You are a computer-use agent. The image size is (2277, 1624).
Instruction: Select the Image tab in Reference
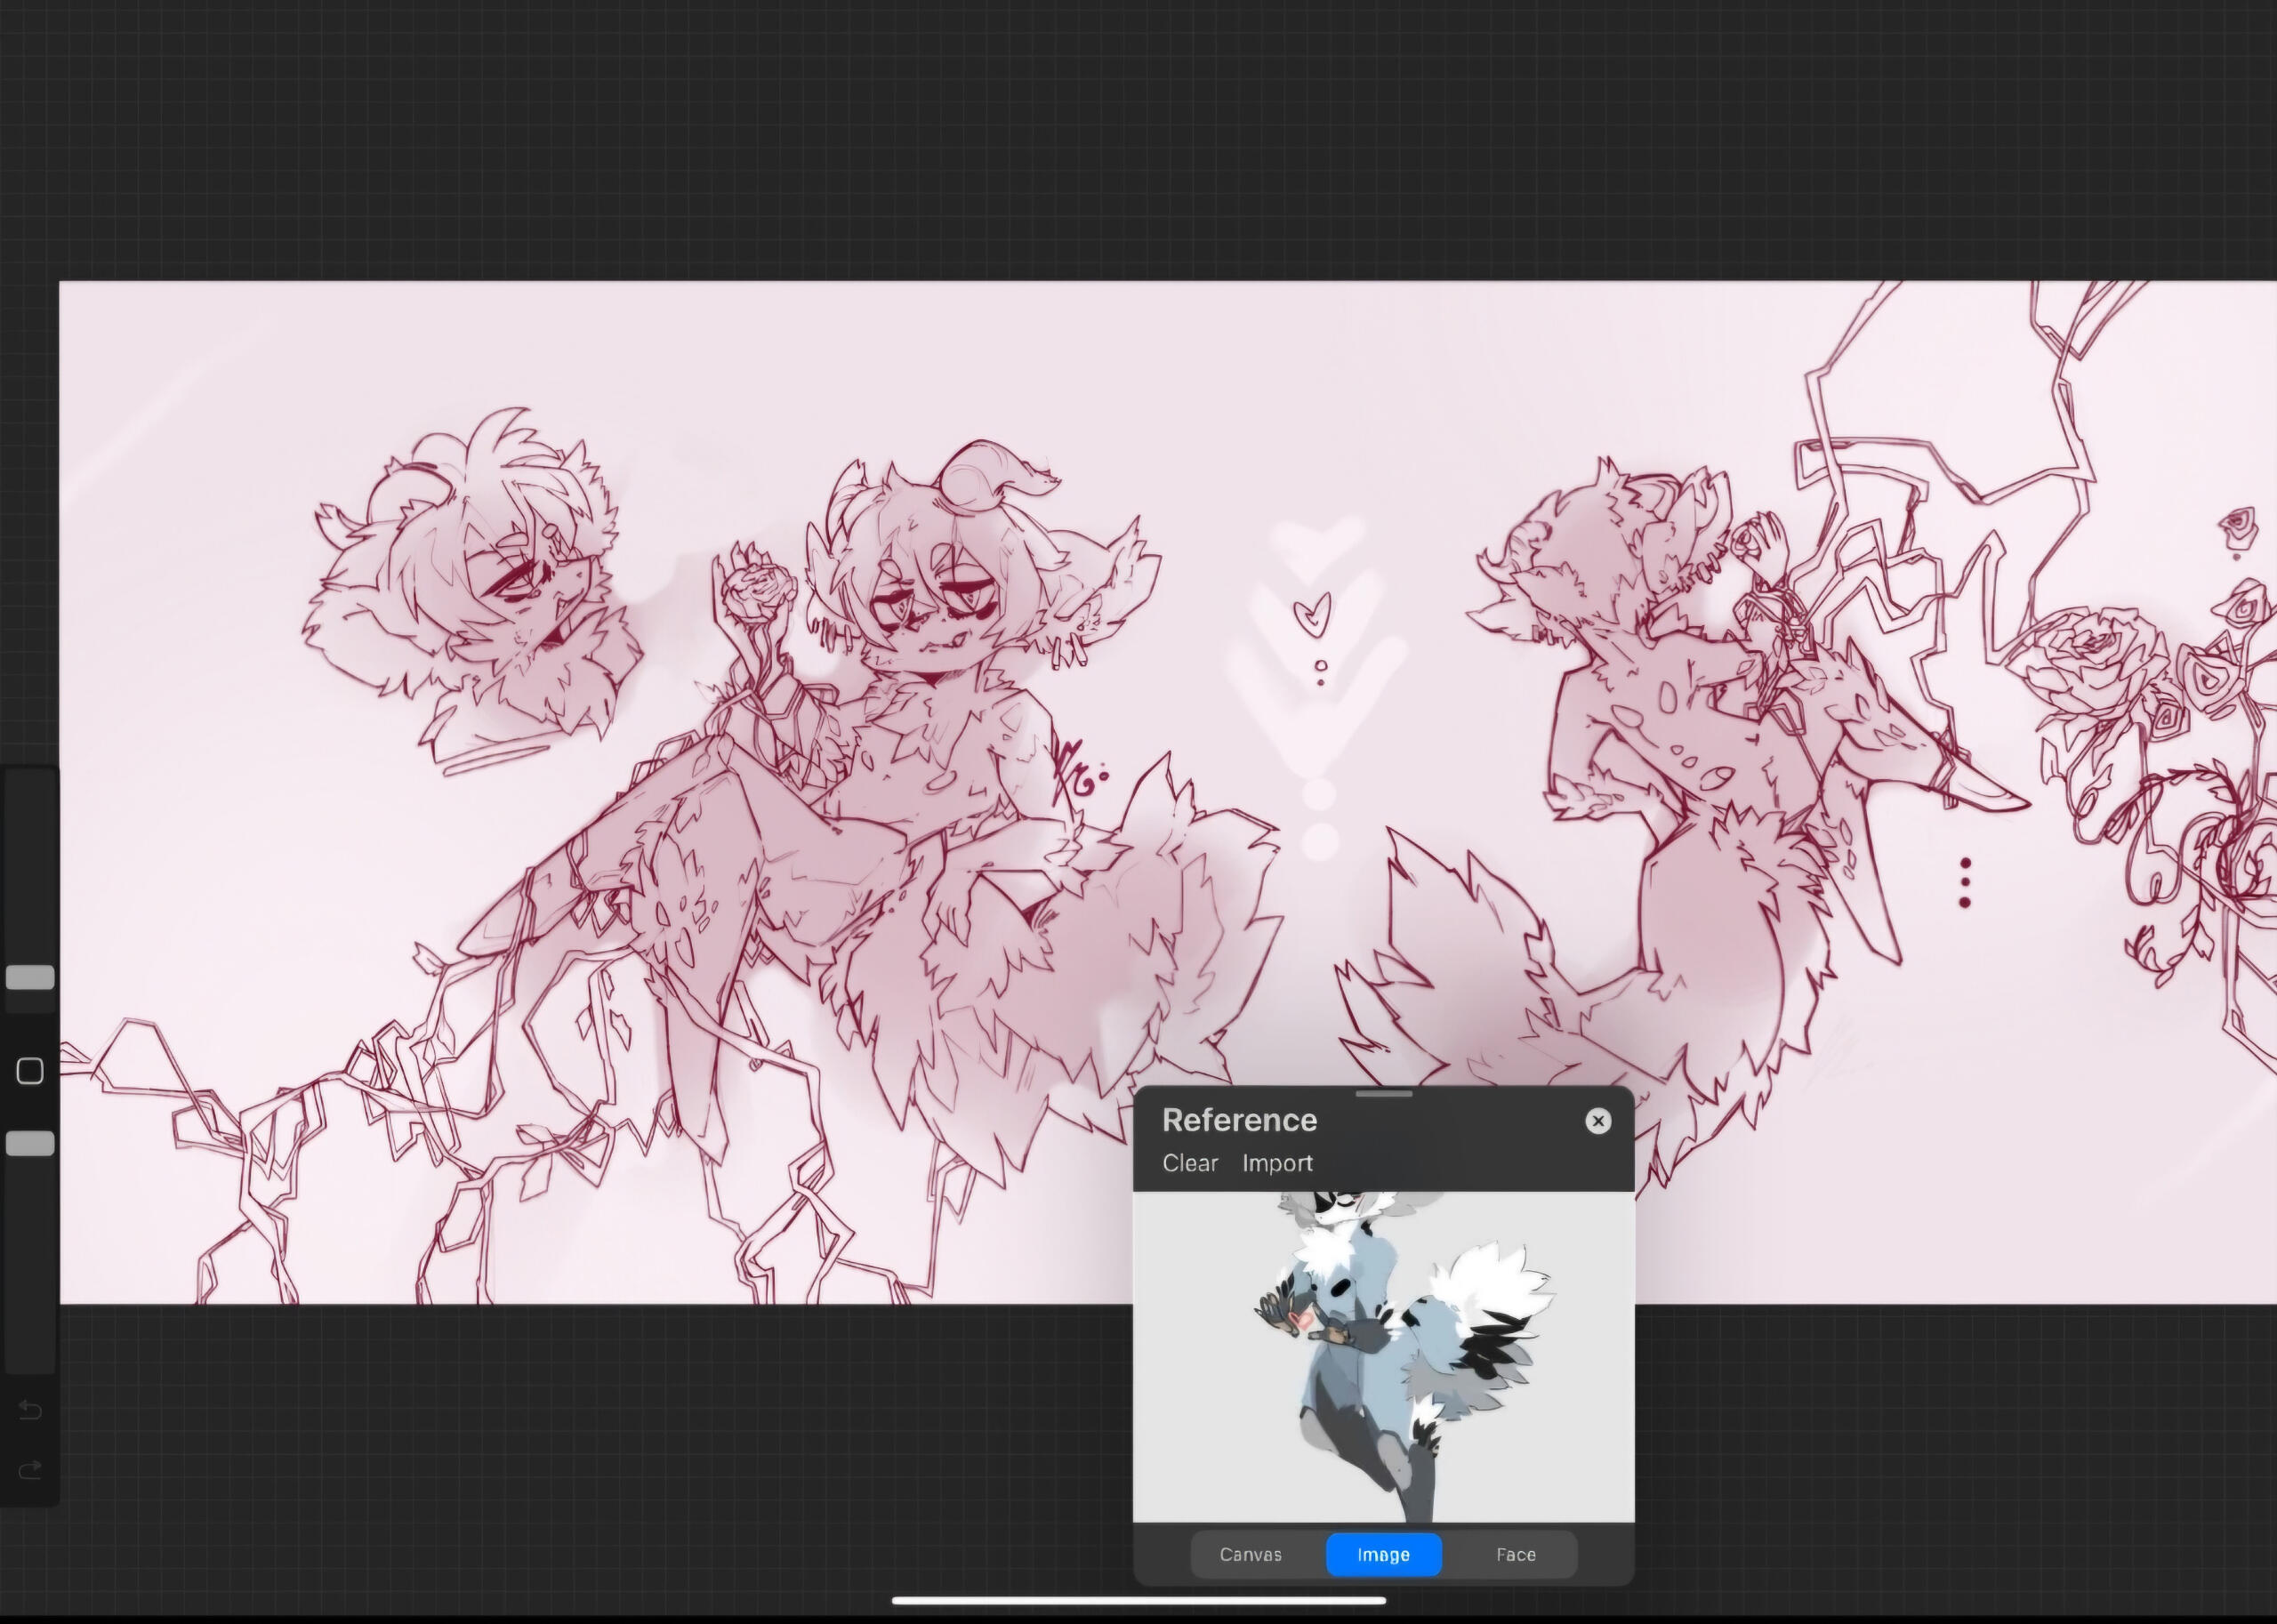point(1383,1554)
